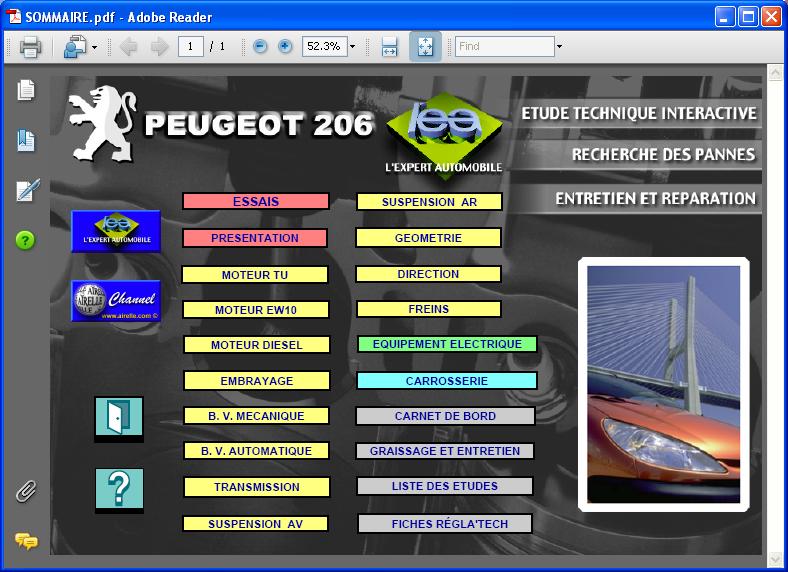Click the Print icon in toolbar
This screenshot has height=572, width=788.
30,47
